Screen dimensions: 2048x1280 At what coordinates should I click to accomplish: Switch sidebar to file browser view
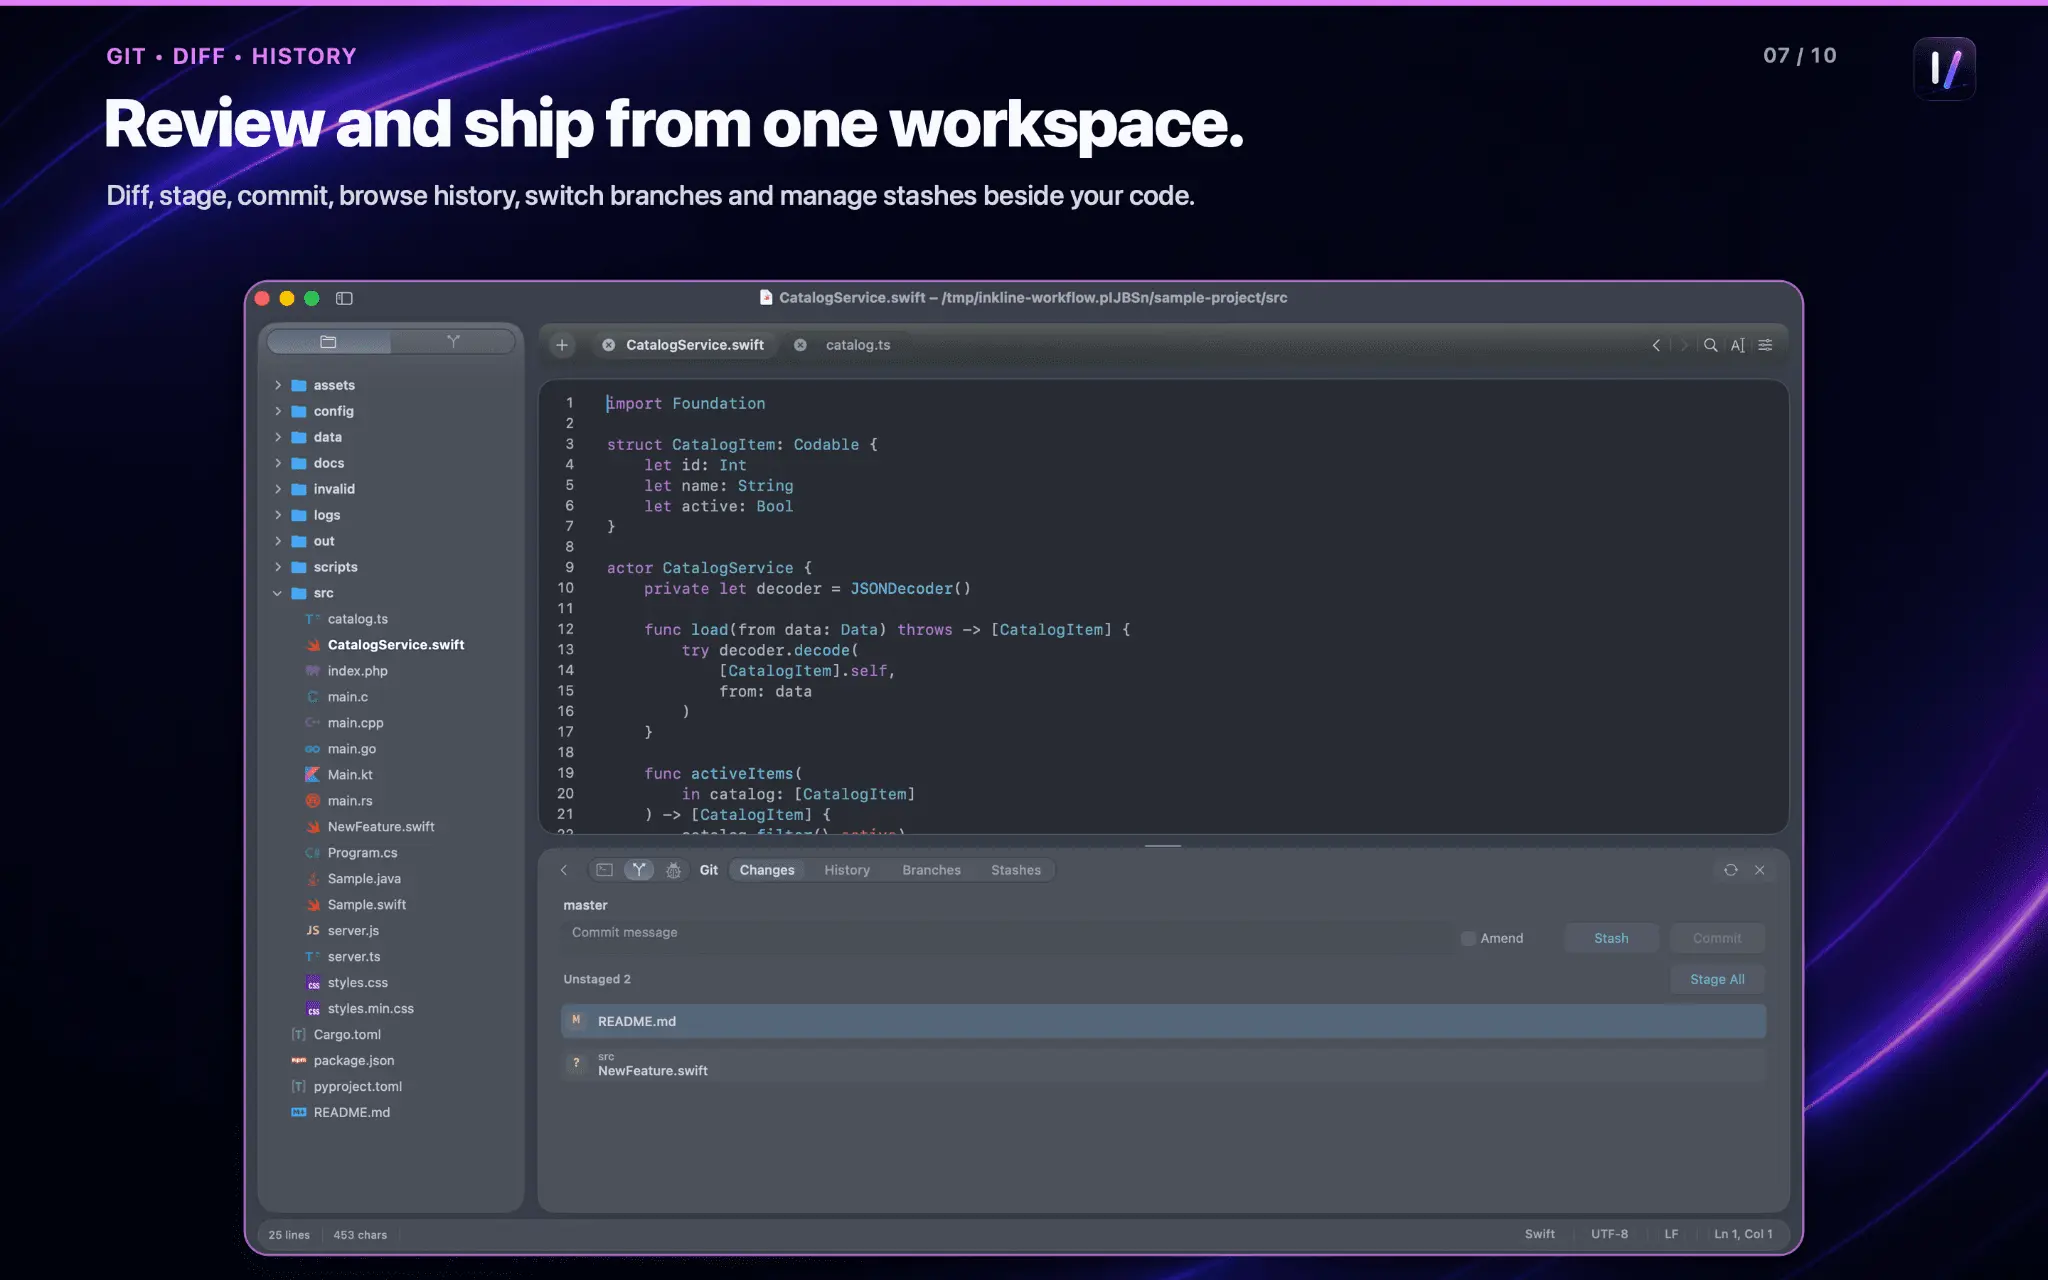(329, 342)
